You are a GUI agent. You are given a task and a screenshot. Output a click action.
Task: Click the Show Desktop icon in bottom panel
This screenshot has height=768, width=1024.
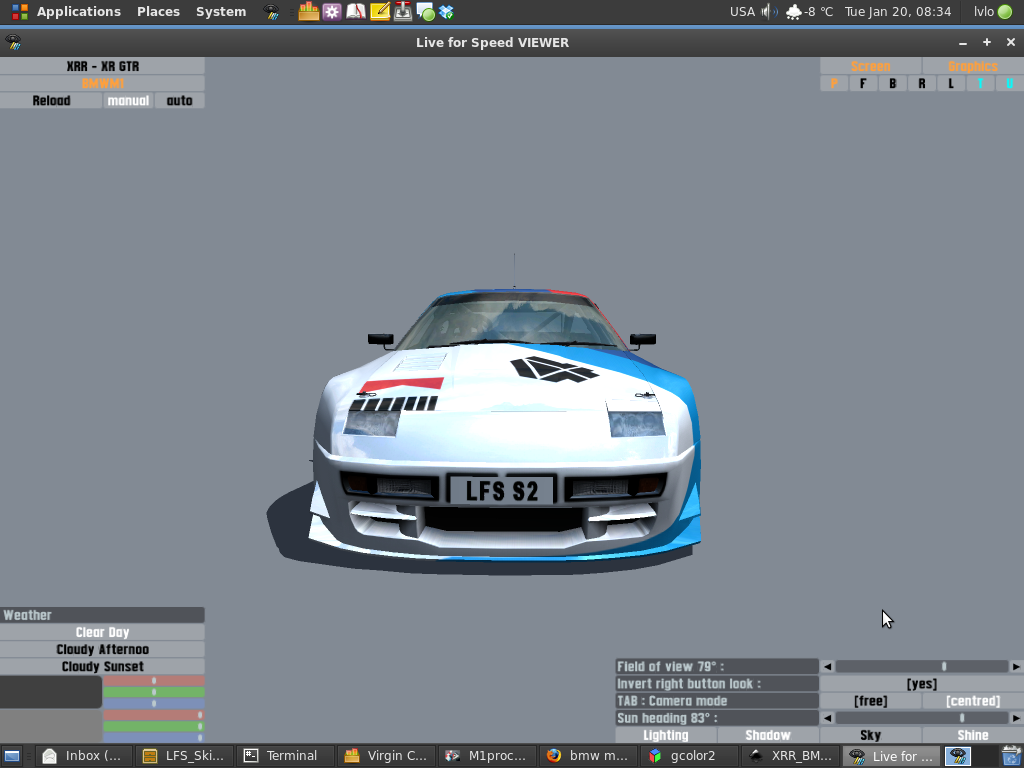point(12,756)
